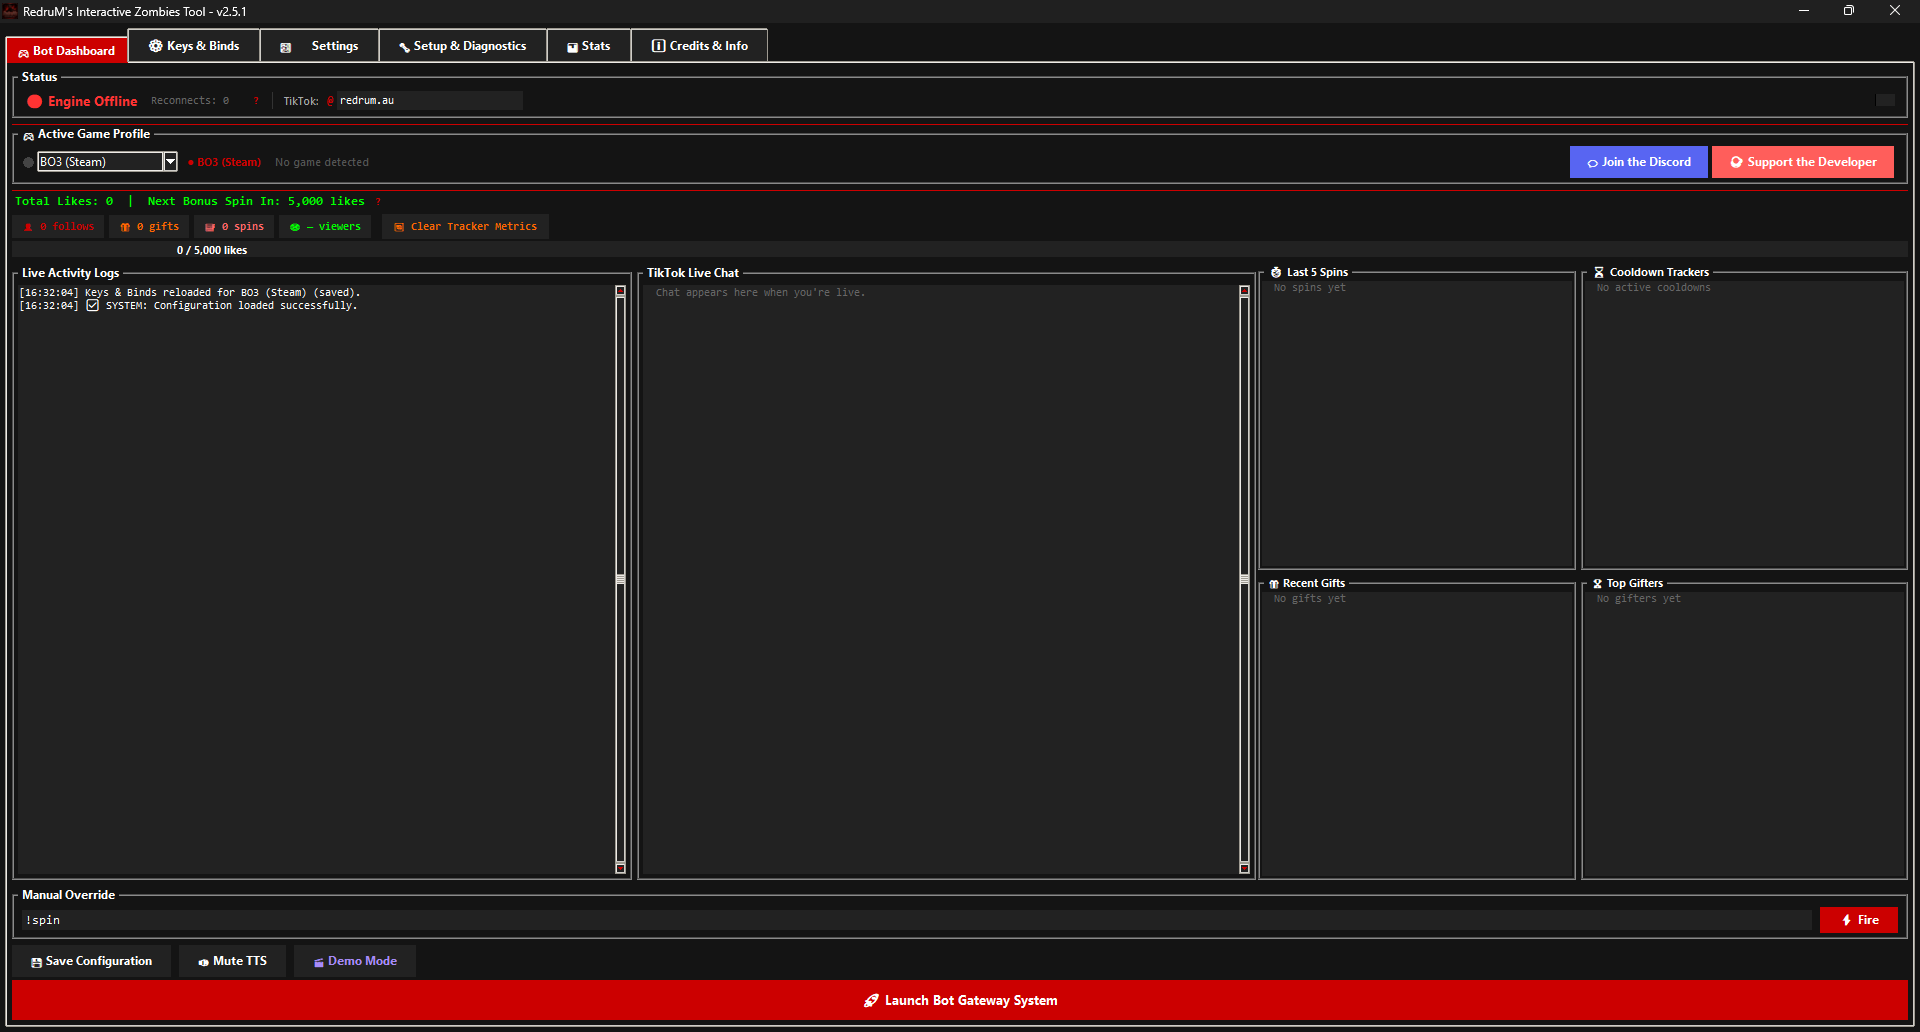The height and width of the screenshot is (1032, 1920).
Task: Click the 'No game detected' status text
Action: pyautogui.click(x=322, y=162)
